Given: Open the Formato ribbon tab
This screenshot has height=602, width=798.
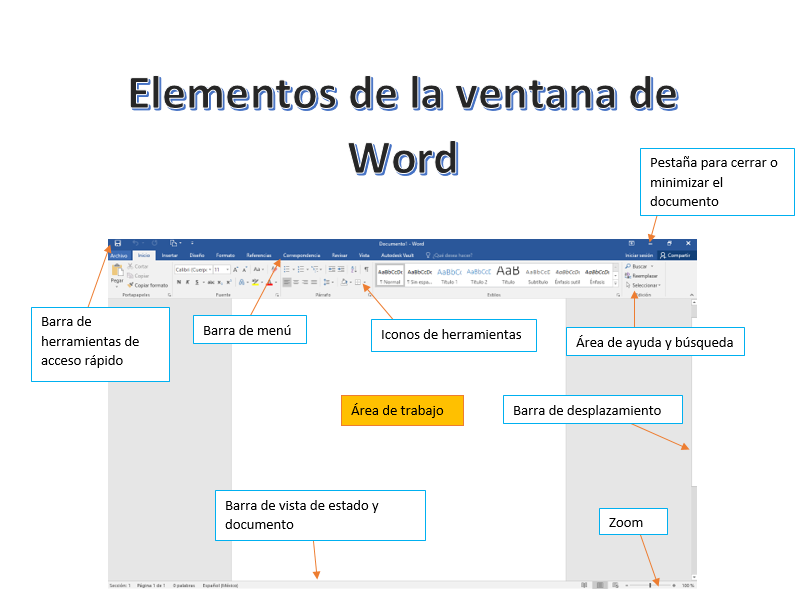Looking at the screenshot, I should 225,255.
